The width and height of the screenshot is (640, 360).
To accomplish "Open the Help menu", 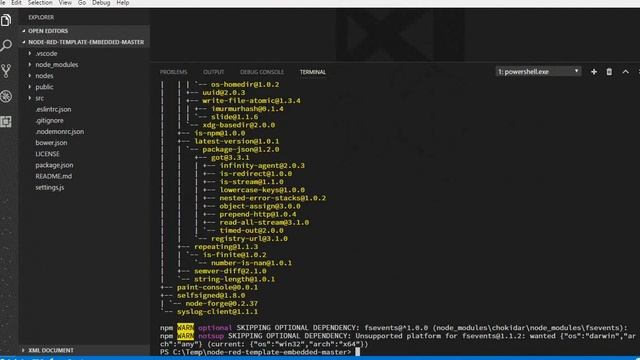I will [x=123, y=3].
